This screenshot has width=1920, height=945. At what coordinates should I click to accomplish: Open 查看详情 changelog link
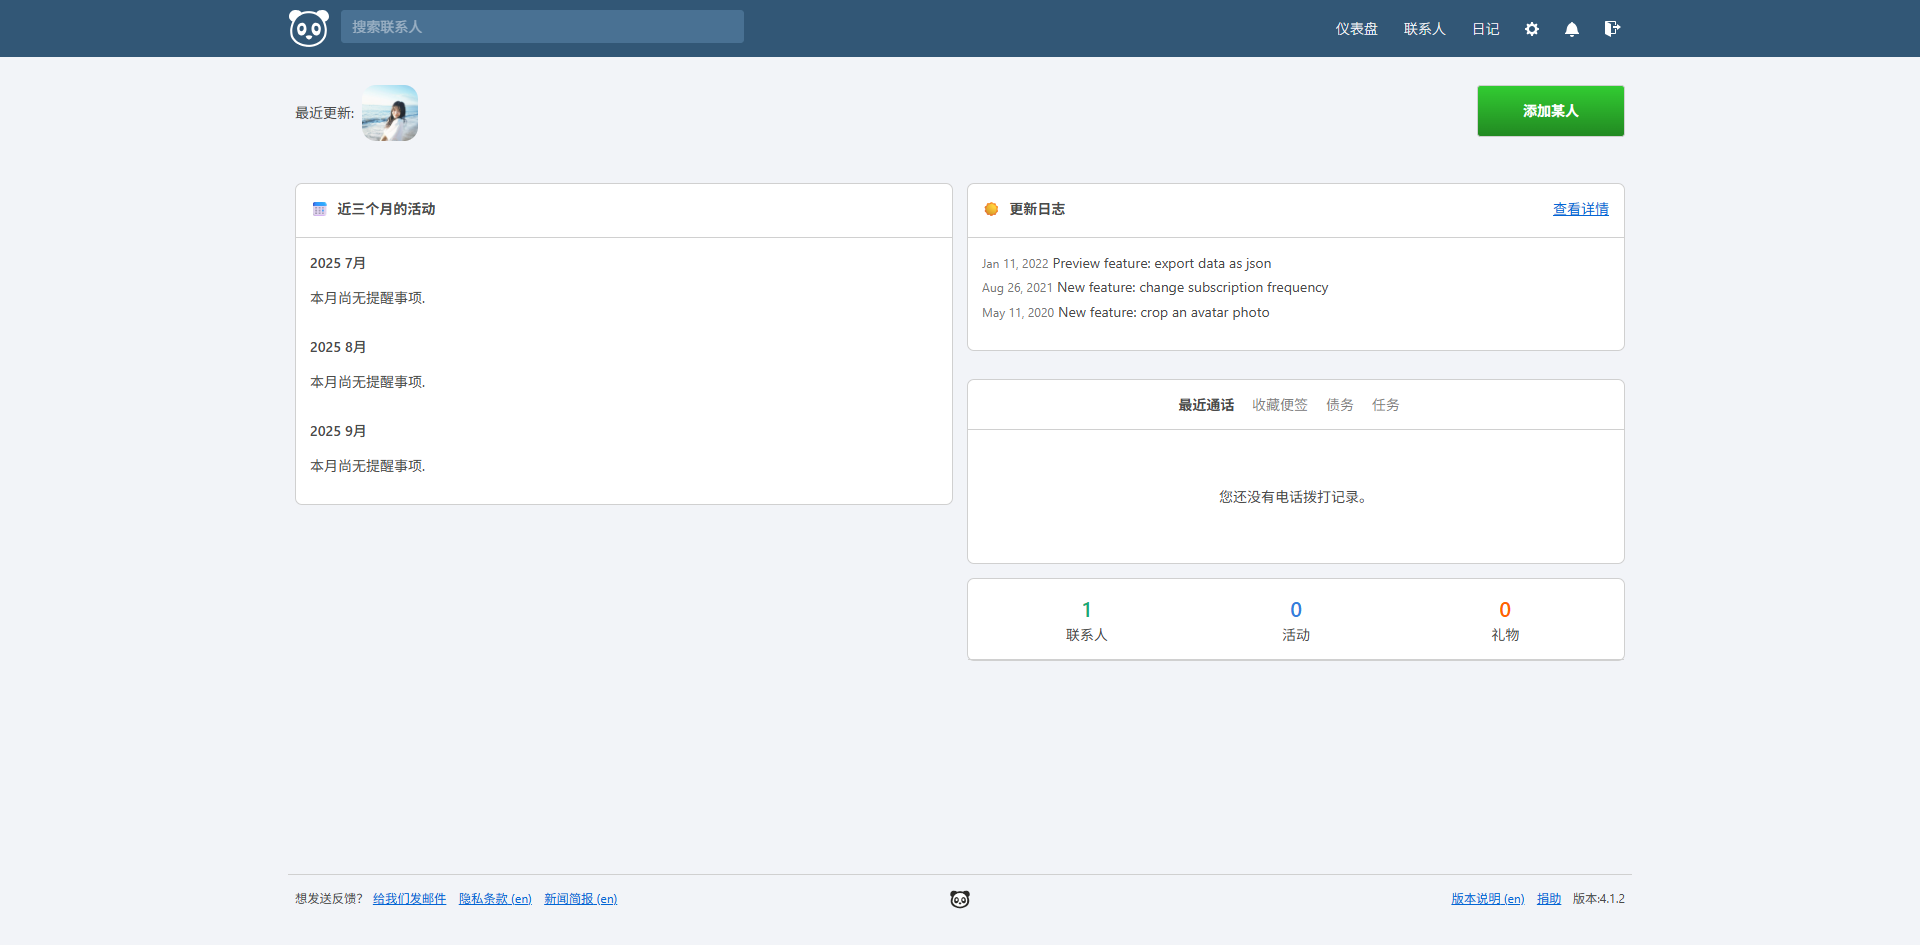tap(1581, 209)
